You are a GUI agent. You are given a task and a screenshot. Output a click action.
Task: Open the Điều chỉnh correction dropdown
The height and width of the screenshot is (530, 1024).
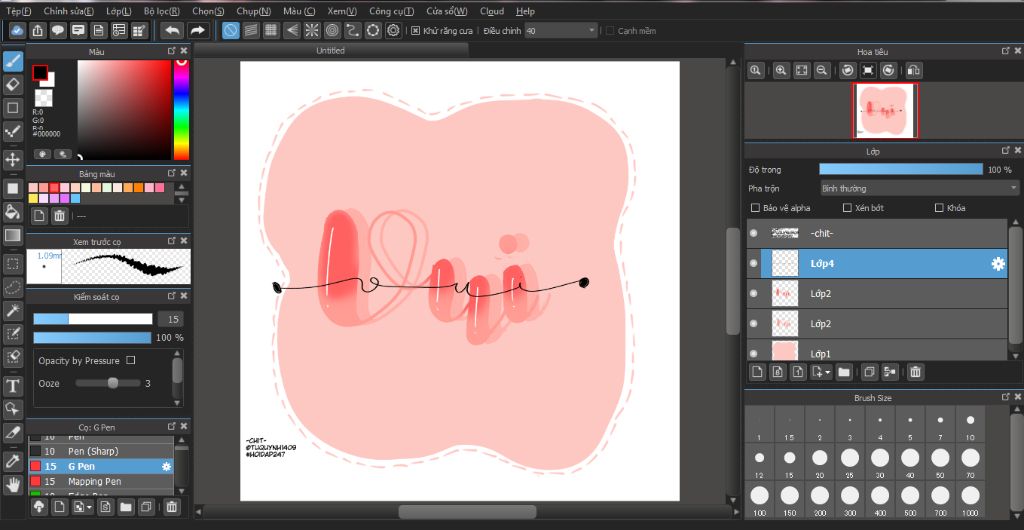(561, 31)
